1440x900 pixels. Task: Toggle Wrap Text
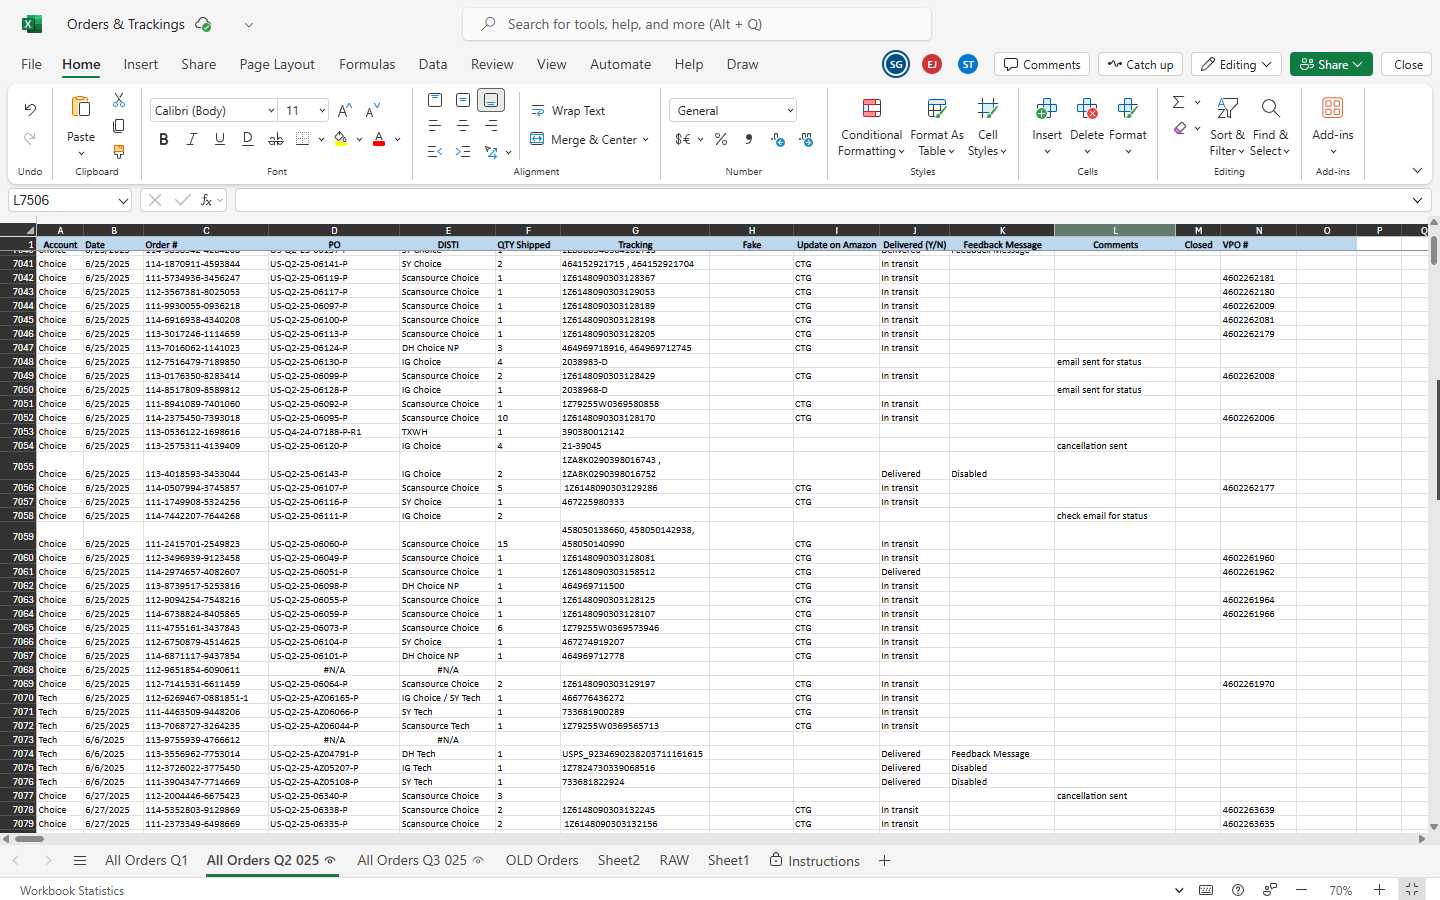[x=568, y=111]
